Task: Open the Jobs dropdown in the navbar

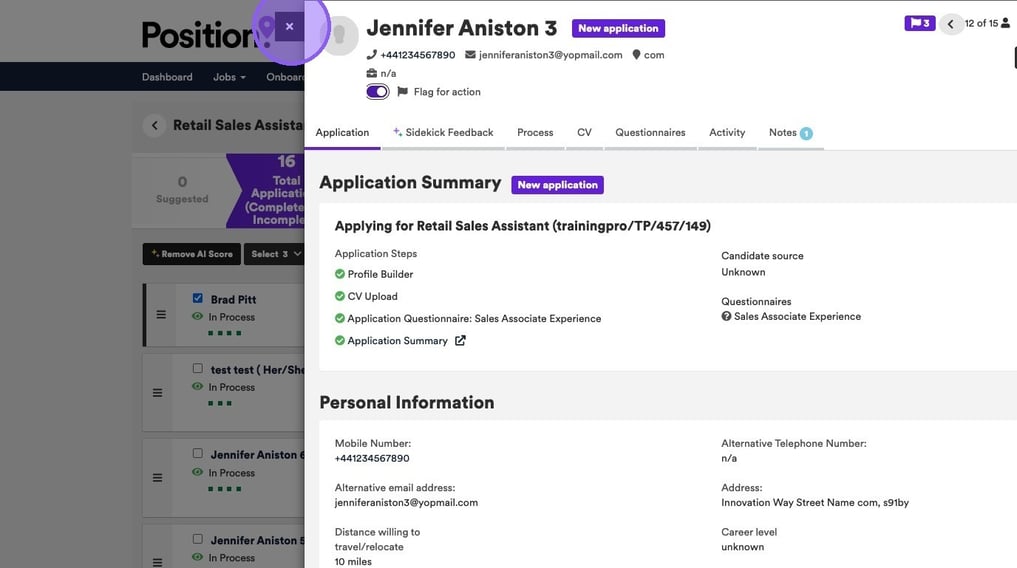Action: 230,77
